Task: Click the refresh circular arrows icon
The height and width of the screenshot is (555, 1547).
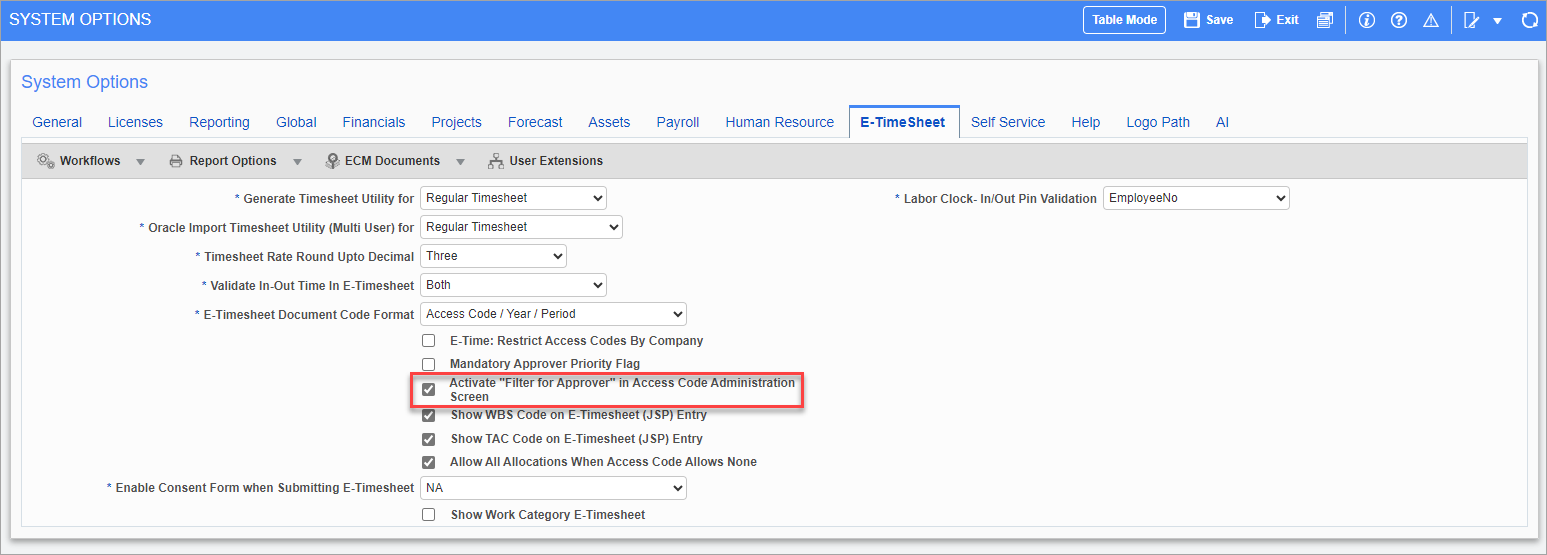Action: coord(1529,20)
